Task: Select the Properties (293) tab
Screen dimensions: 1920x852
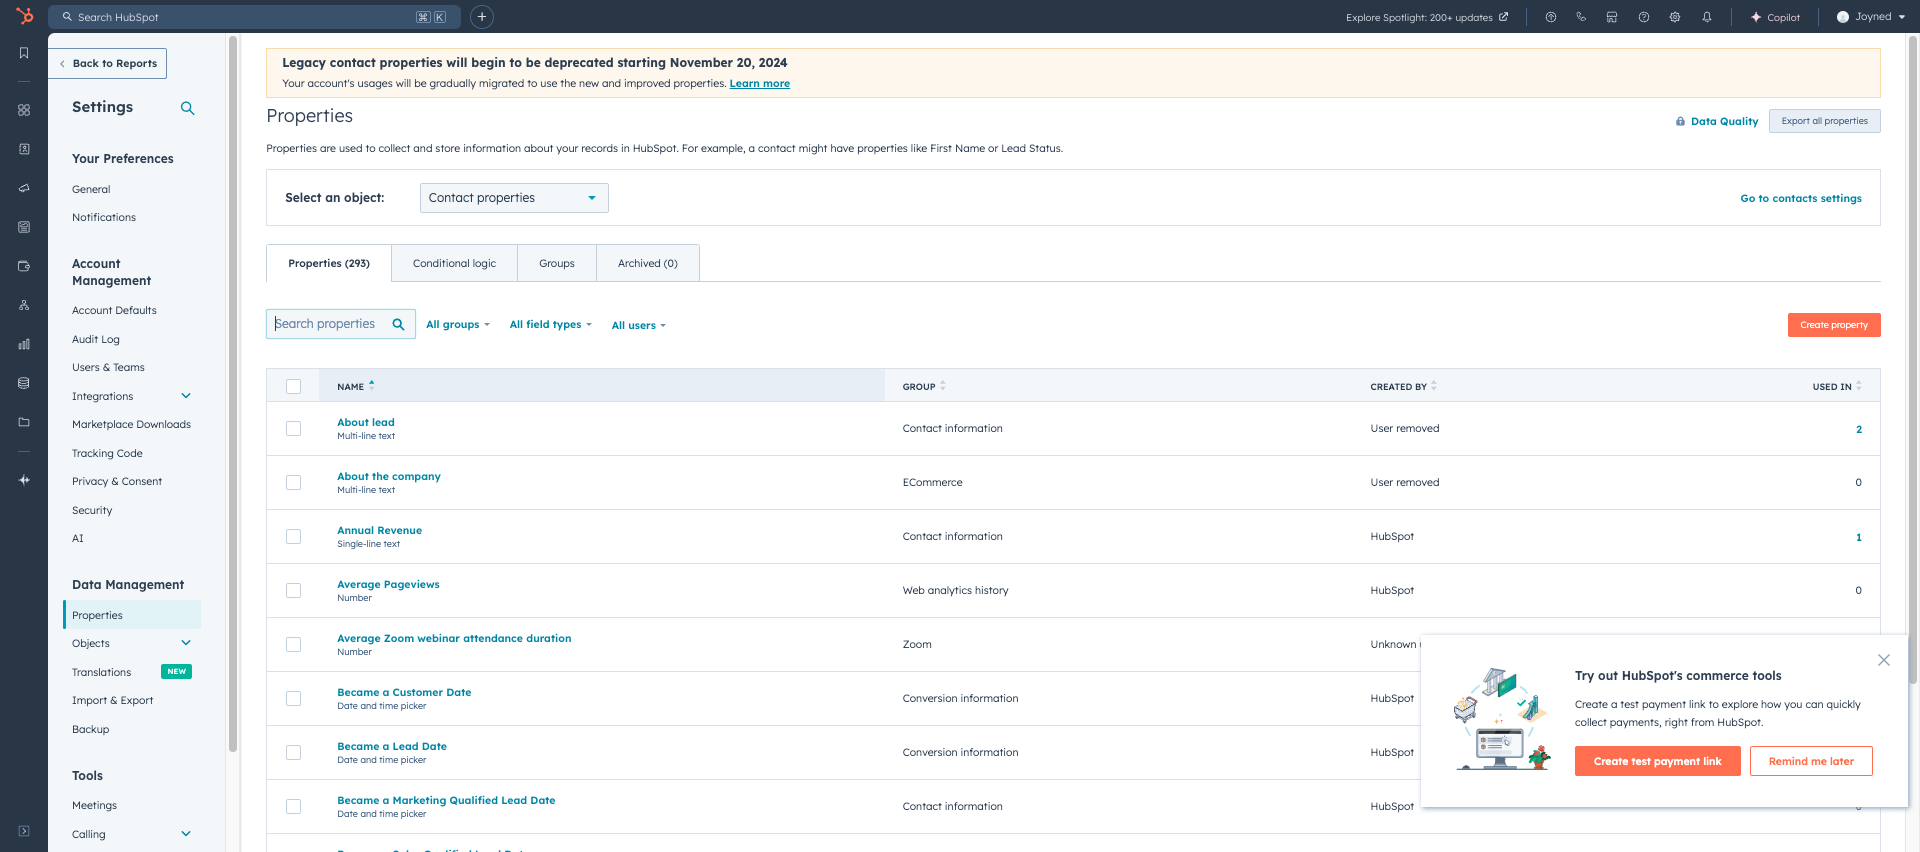Action: coord(329,263)
